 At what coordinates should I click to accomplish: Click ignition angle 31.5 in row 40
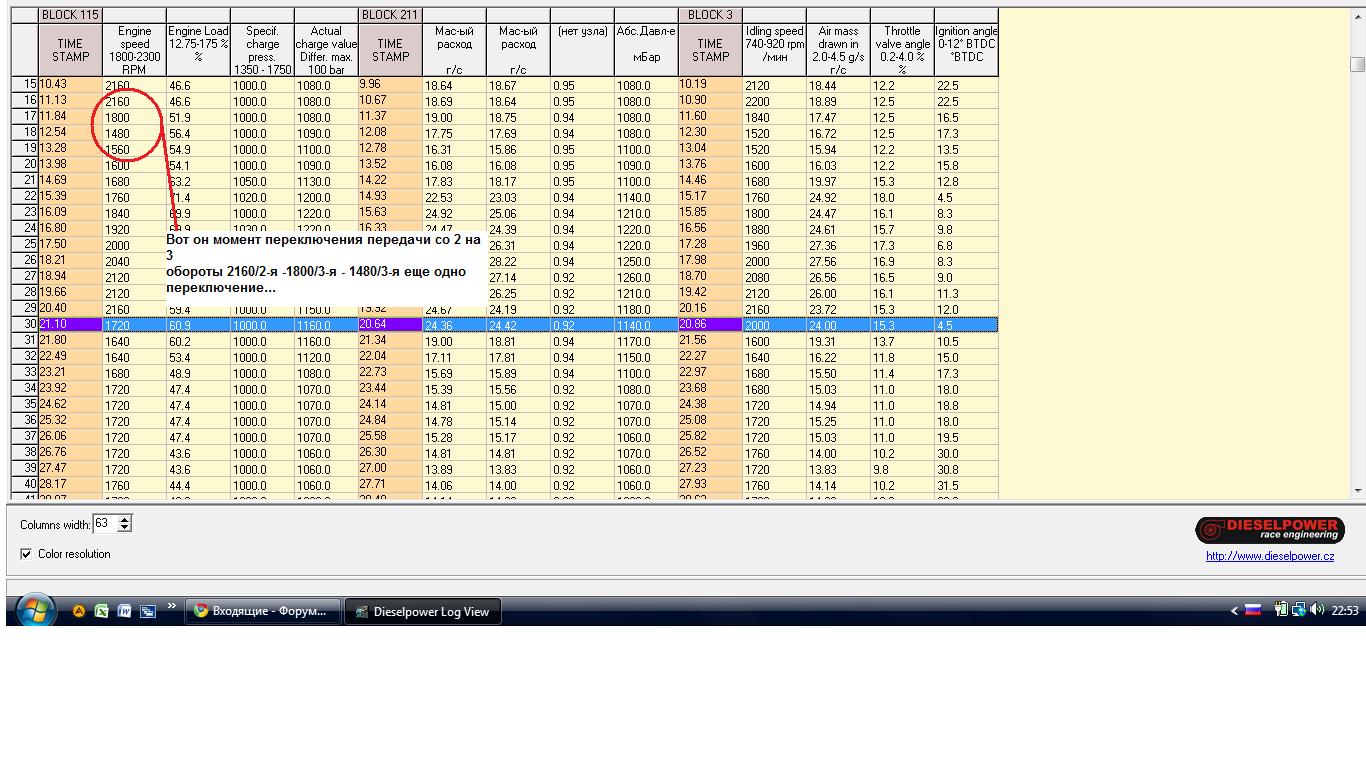(x=966, y=485)
